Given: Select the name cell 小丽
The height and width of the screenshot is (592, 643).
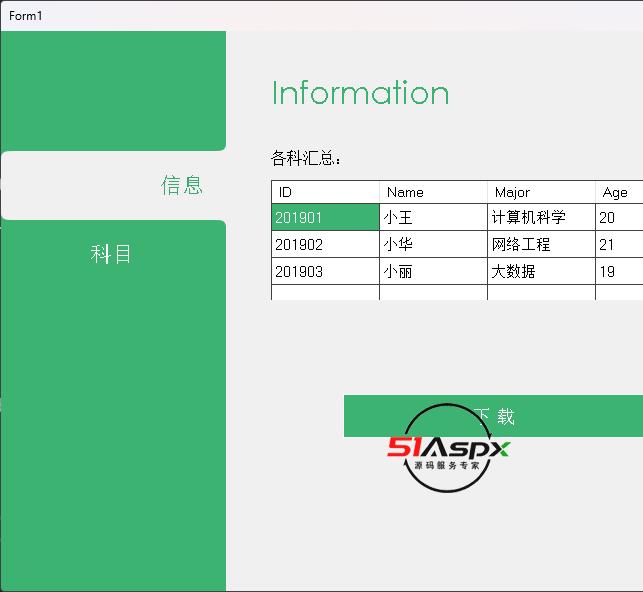Looking at the screenshot, I should click(x=433, y=271).
